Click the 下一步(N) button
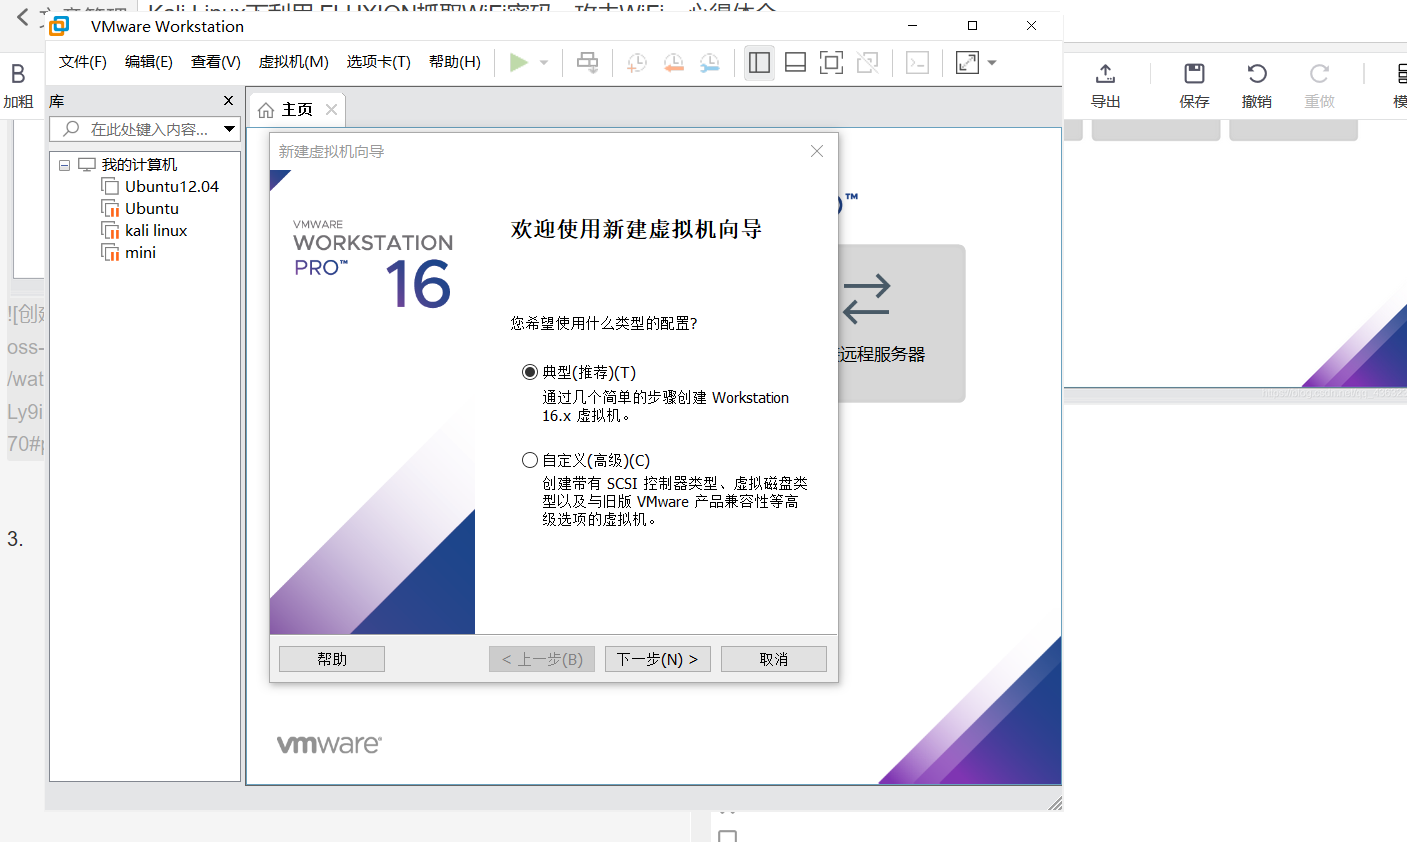The height and width of the screenshot is (842, 1407). (657, 658)
